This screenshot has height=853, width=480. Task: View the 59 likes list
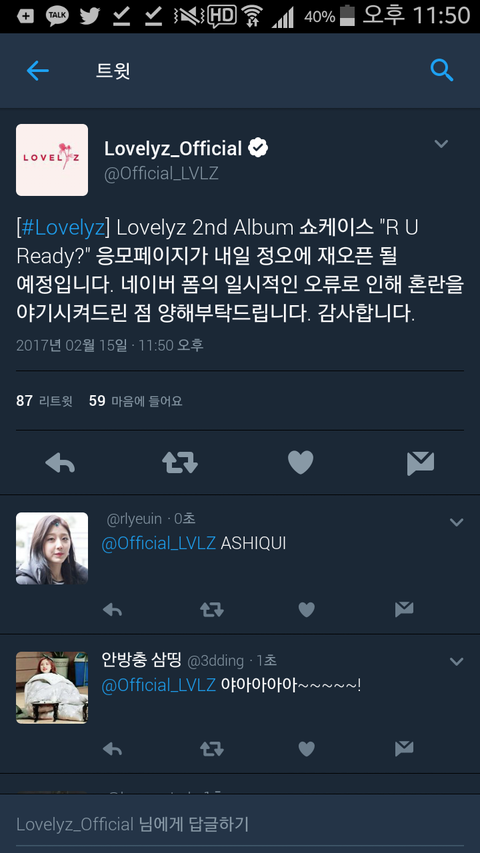tap(136, 401)
